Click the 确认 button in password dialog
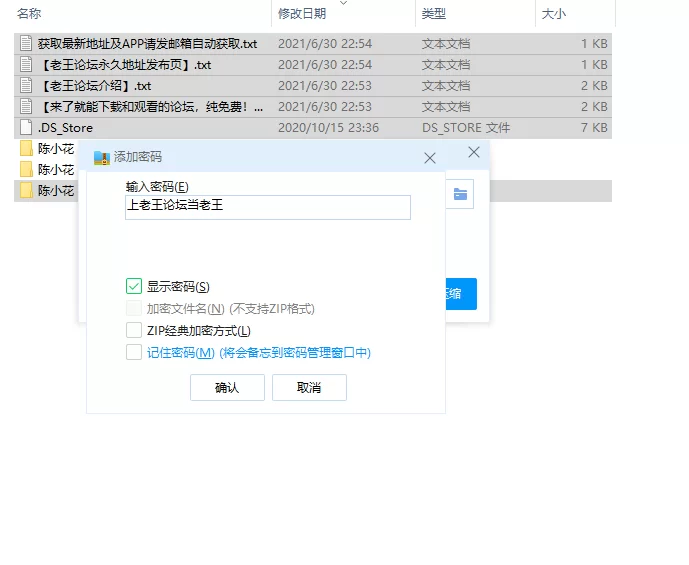689x565 pixels. pos(227,388)
